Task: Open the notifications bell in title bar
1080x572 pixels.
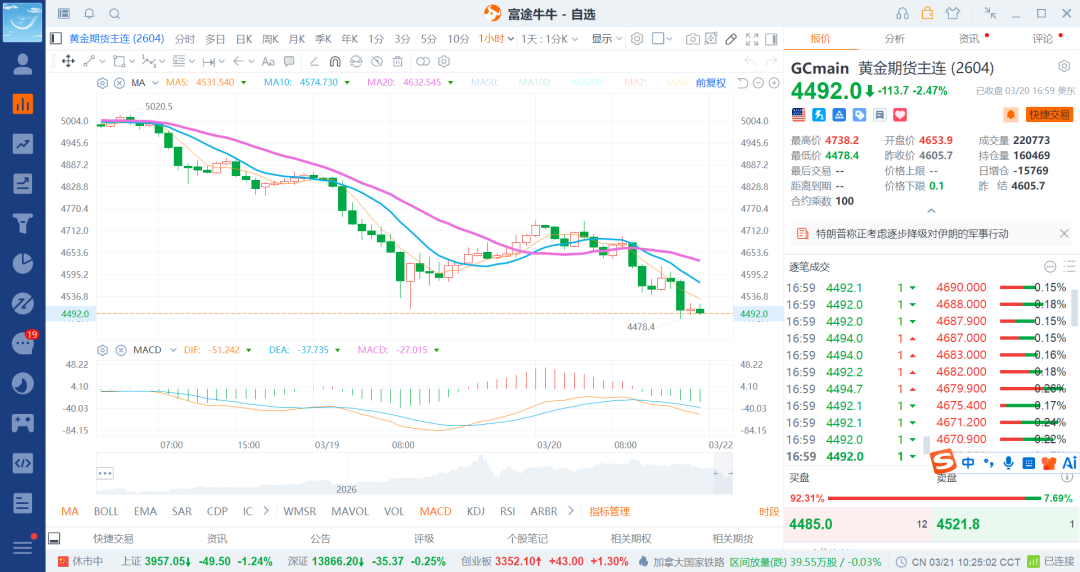Action: pyautogui.click(x=89, y=13)
